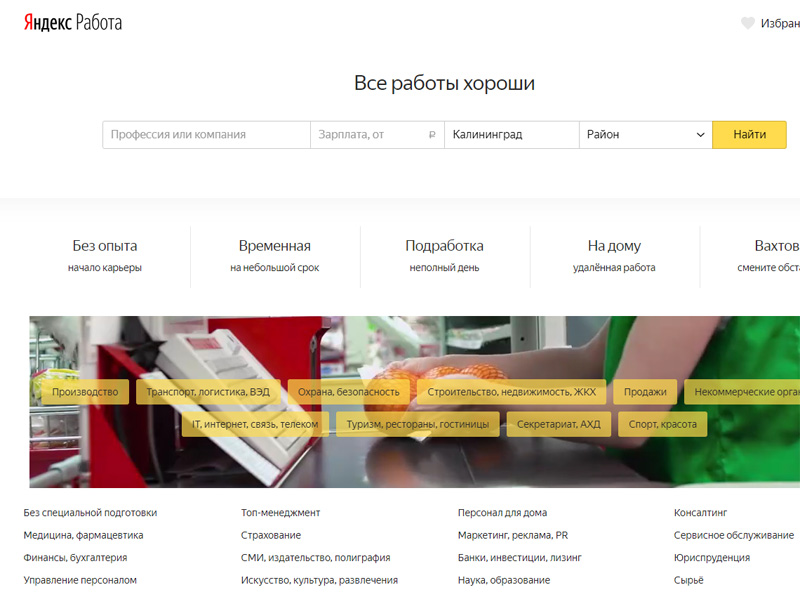Image resolution: width=800 pixels, height=601 pixels.
Task: Open the Спорт, красота tag
Action: point(662,425)
